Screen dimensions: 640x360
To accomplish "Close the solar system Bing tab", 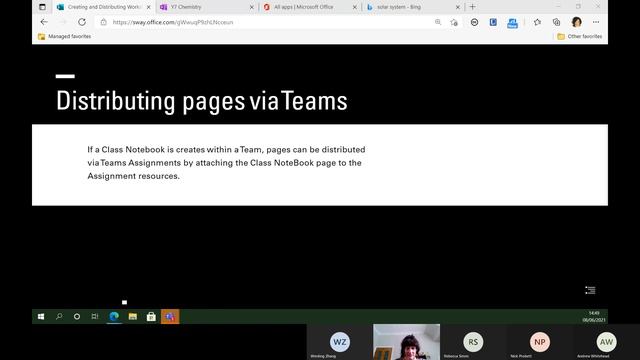I will [x=458, y=7].
